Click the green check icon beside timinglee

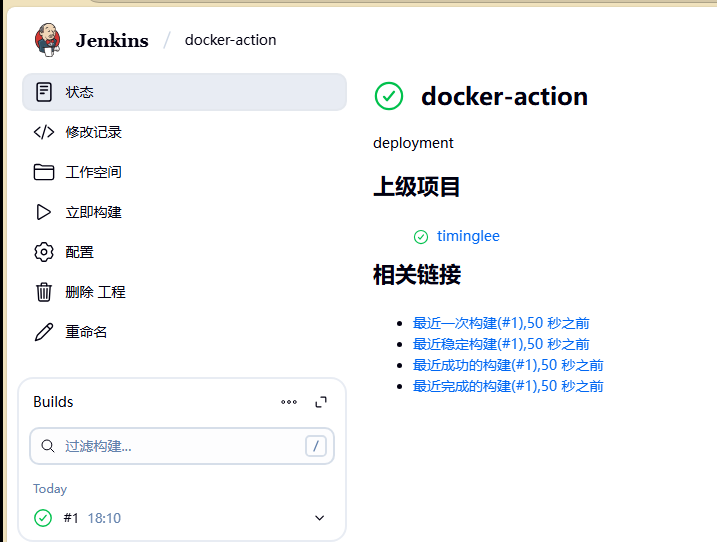pyautogui.click(x=421, y=237)
